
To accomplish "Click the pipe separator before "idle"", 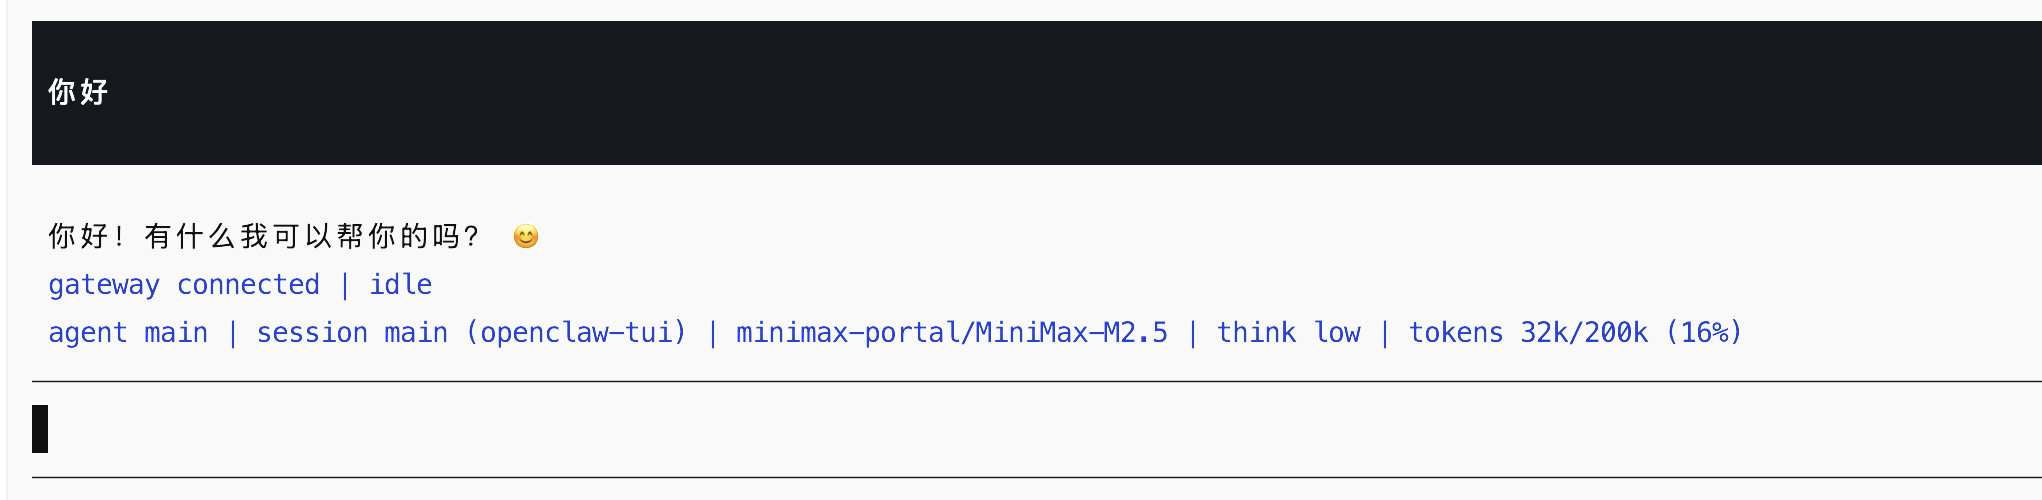I will tap(345, 285).
